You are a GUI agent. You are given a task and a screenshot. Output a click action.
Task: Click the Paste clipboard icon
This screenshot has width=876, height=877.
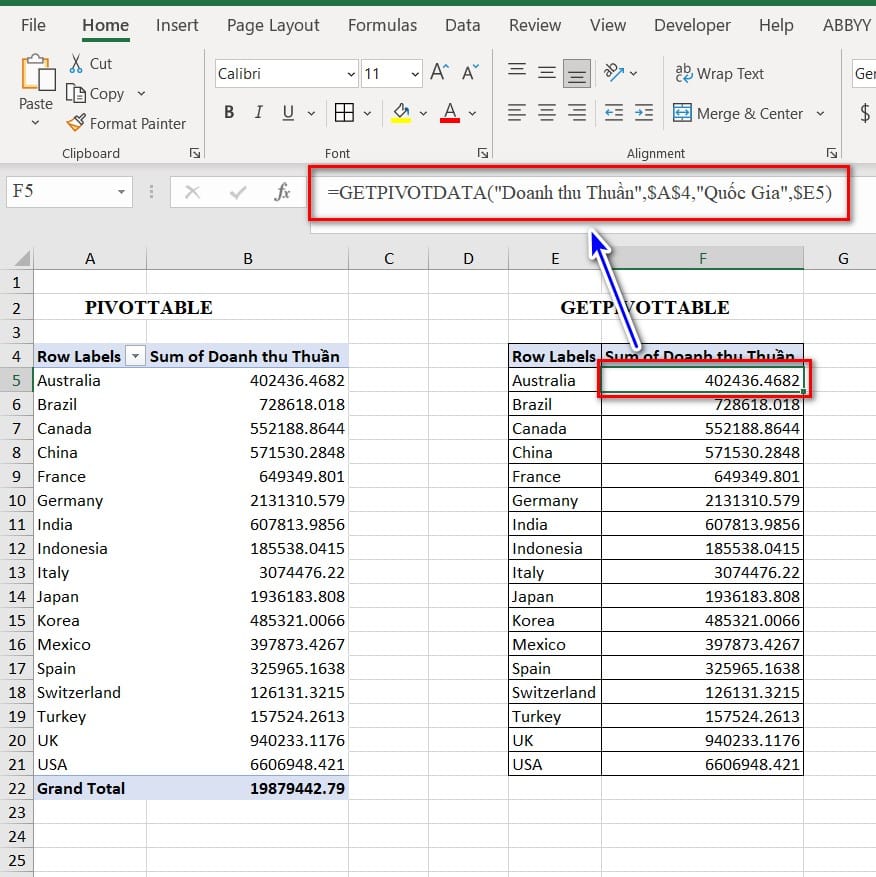tap(37, 73)
